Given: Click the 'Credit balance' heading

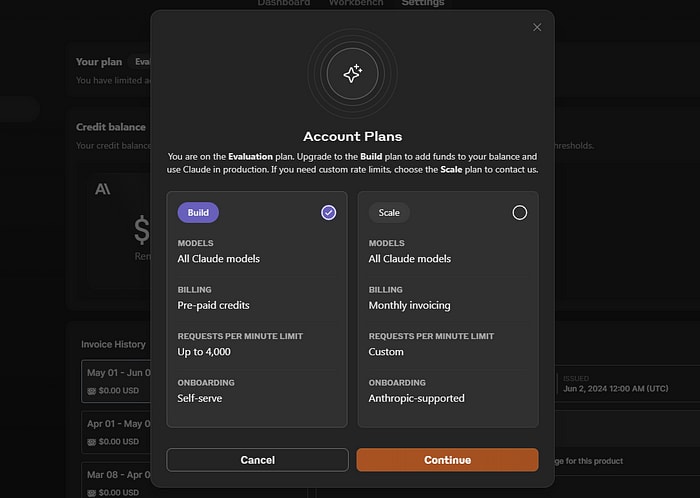Looking at the screenshot, I should coord(111,127).
